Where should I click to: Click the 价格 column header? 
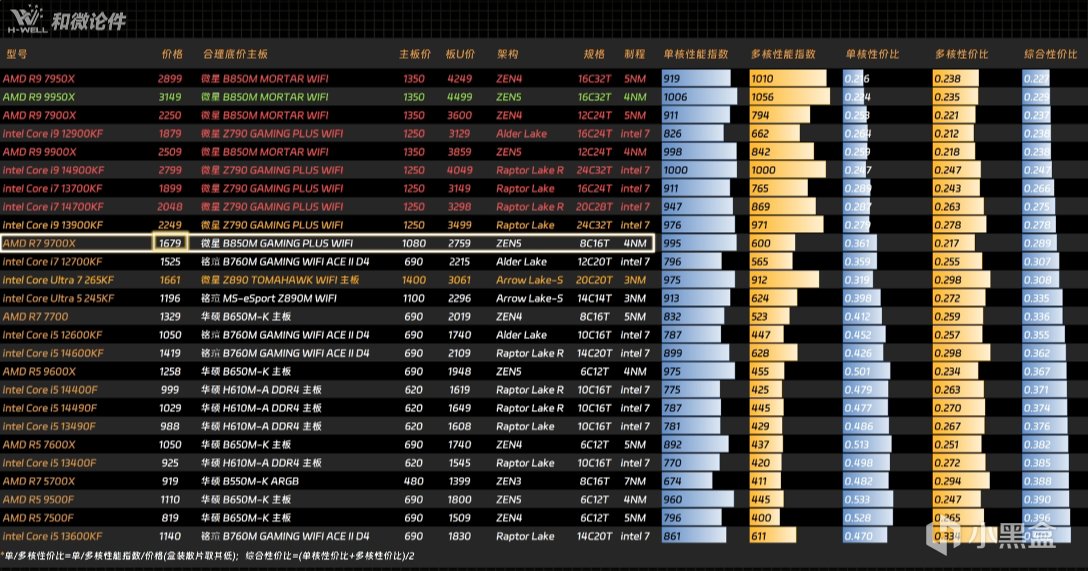click(172, 54)
